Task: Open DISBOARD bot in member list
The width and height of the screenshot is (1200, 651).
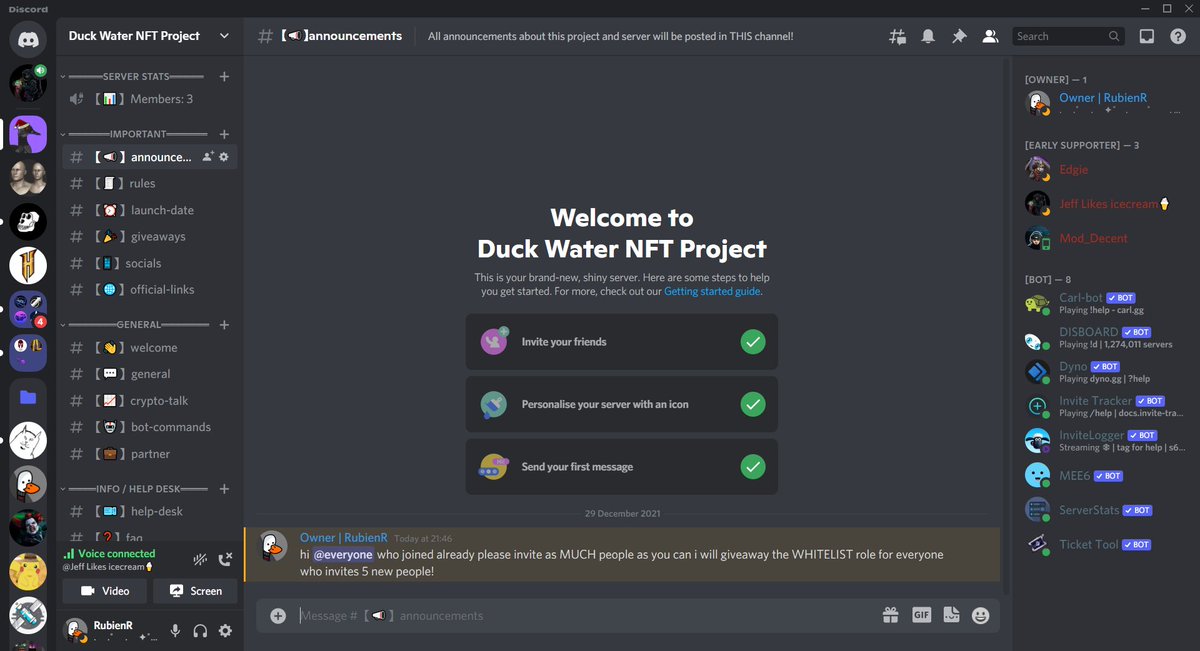Action: [1105, 338]
